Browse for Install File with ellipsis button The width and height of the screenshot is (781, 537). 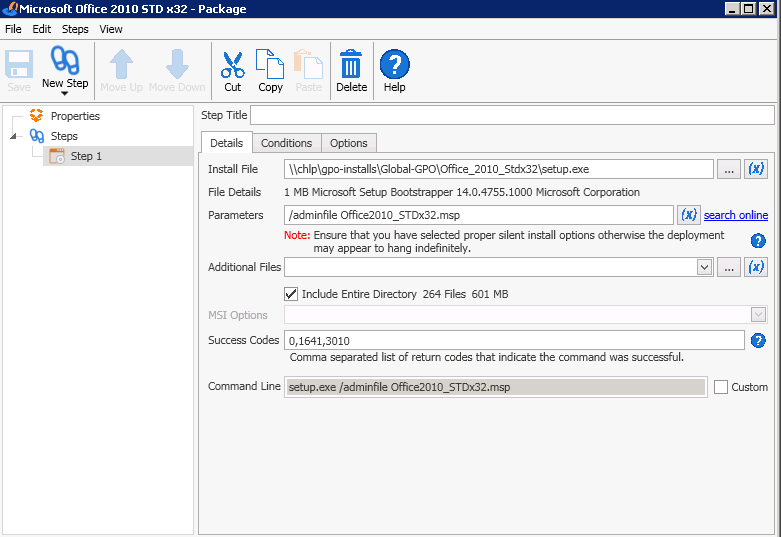(730, 169)
